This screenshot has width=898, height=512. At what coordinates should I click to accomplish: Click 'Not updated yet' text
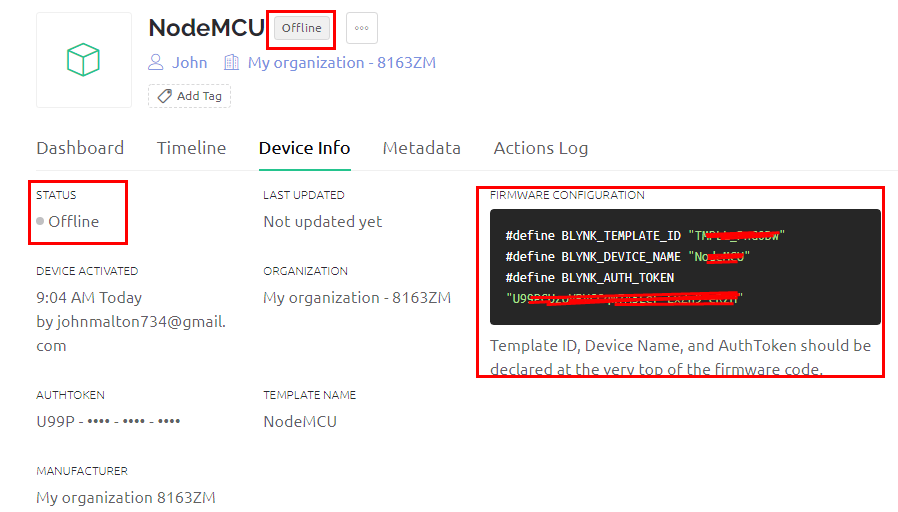(x=322, y=222)
